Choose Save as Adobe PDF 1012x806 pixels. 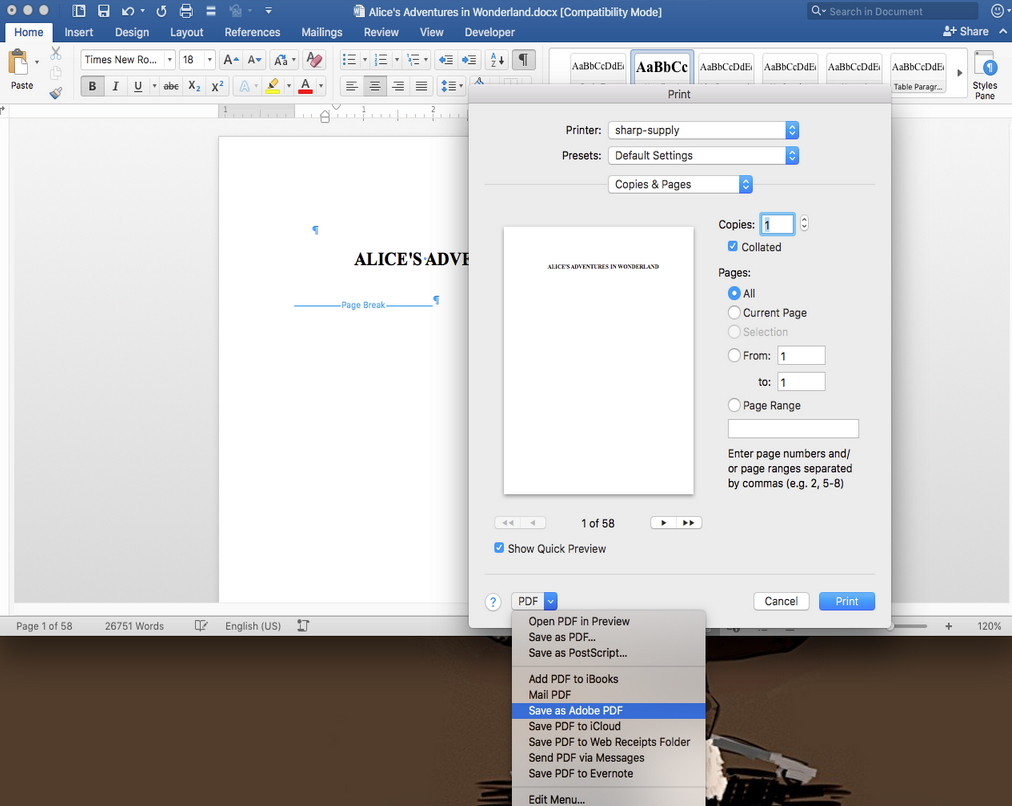pos(609,710)
